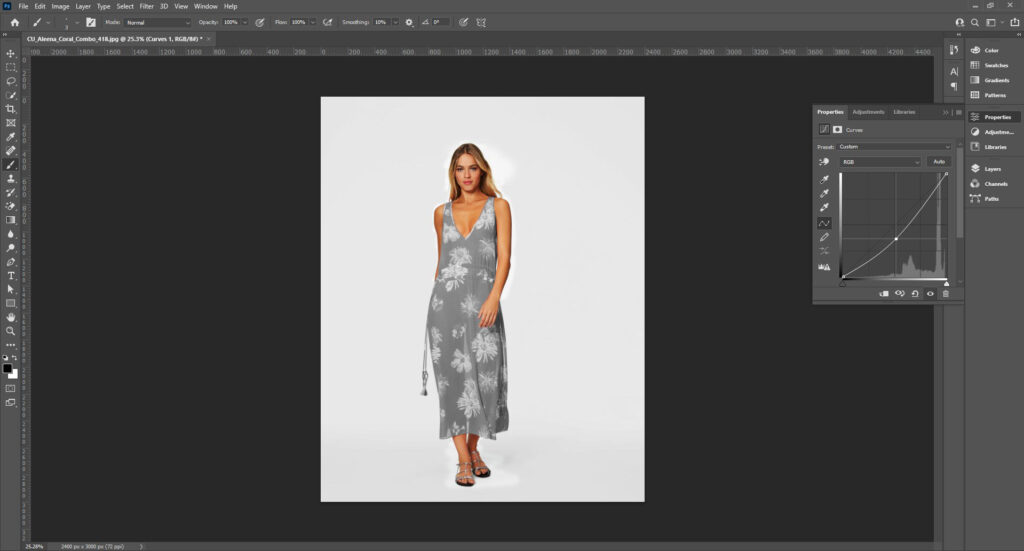1024x551 pixels.
Task: Open the Layers panel from sidebar
Action: [992, 168]
